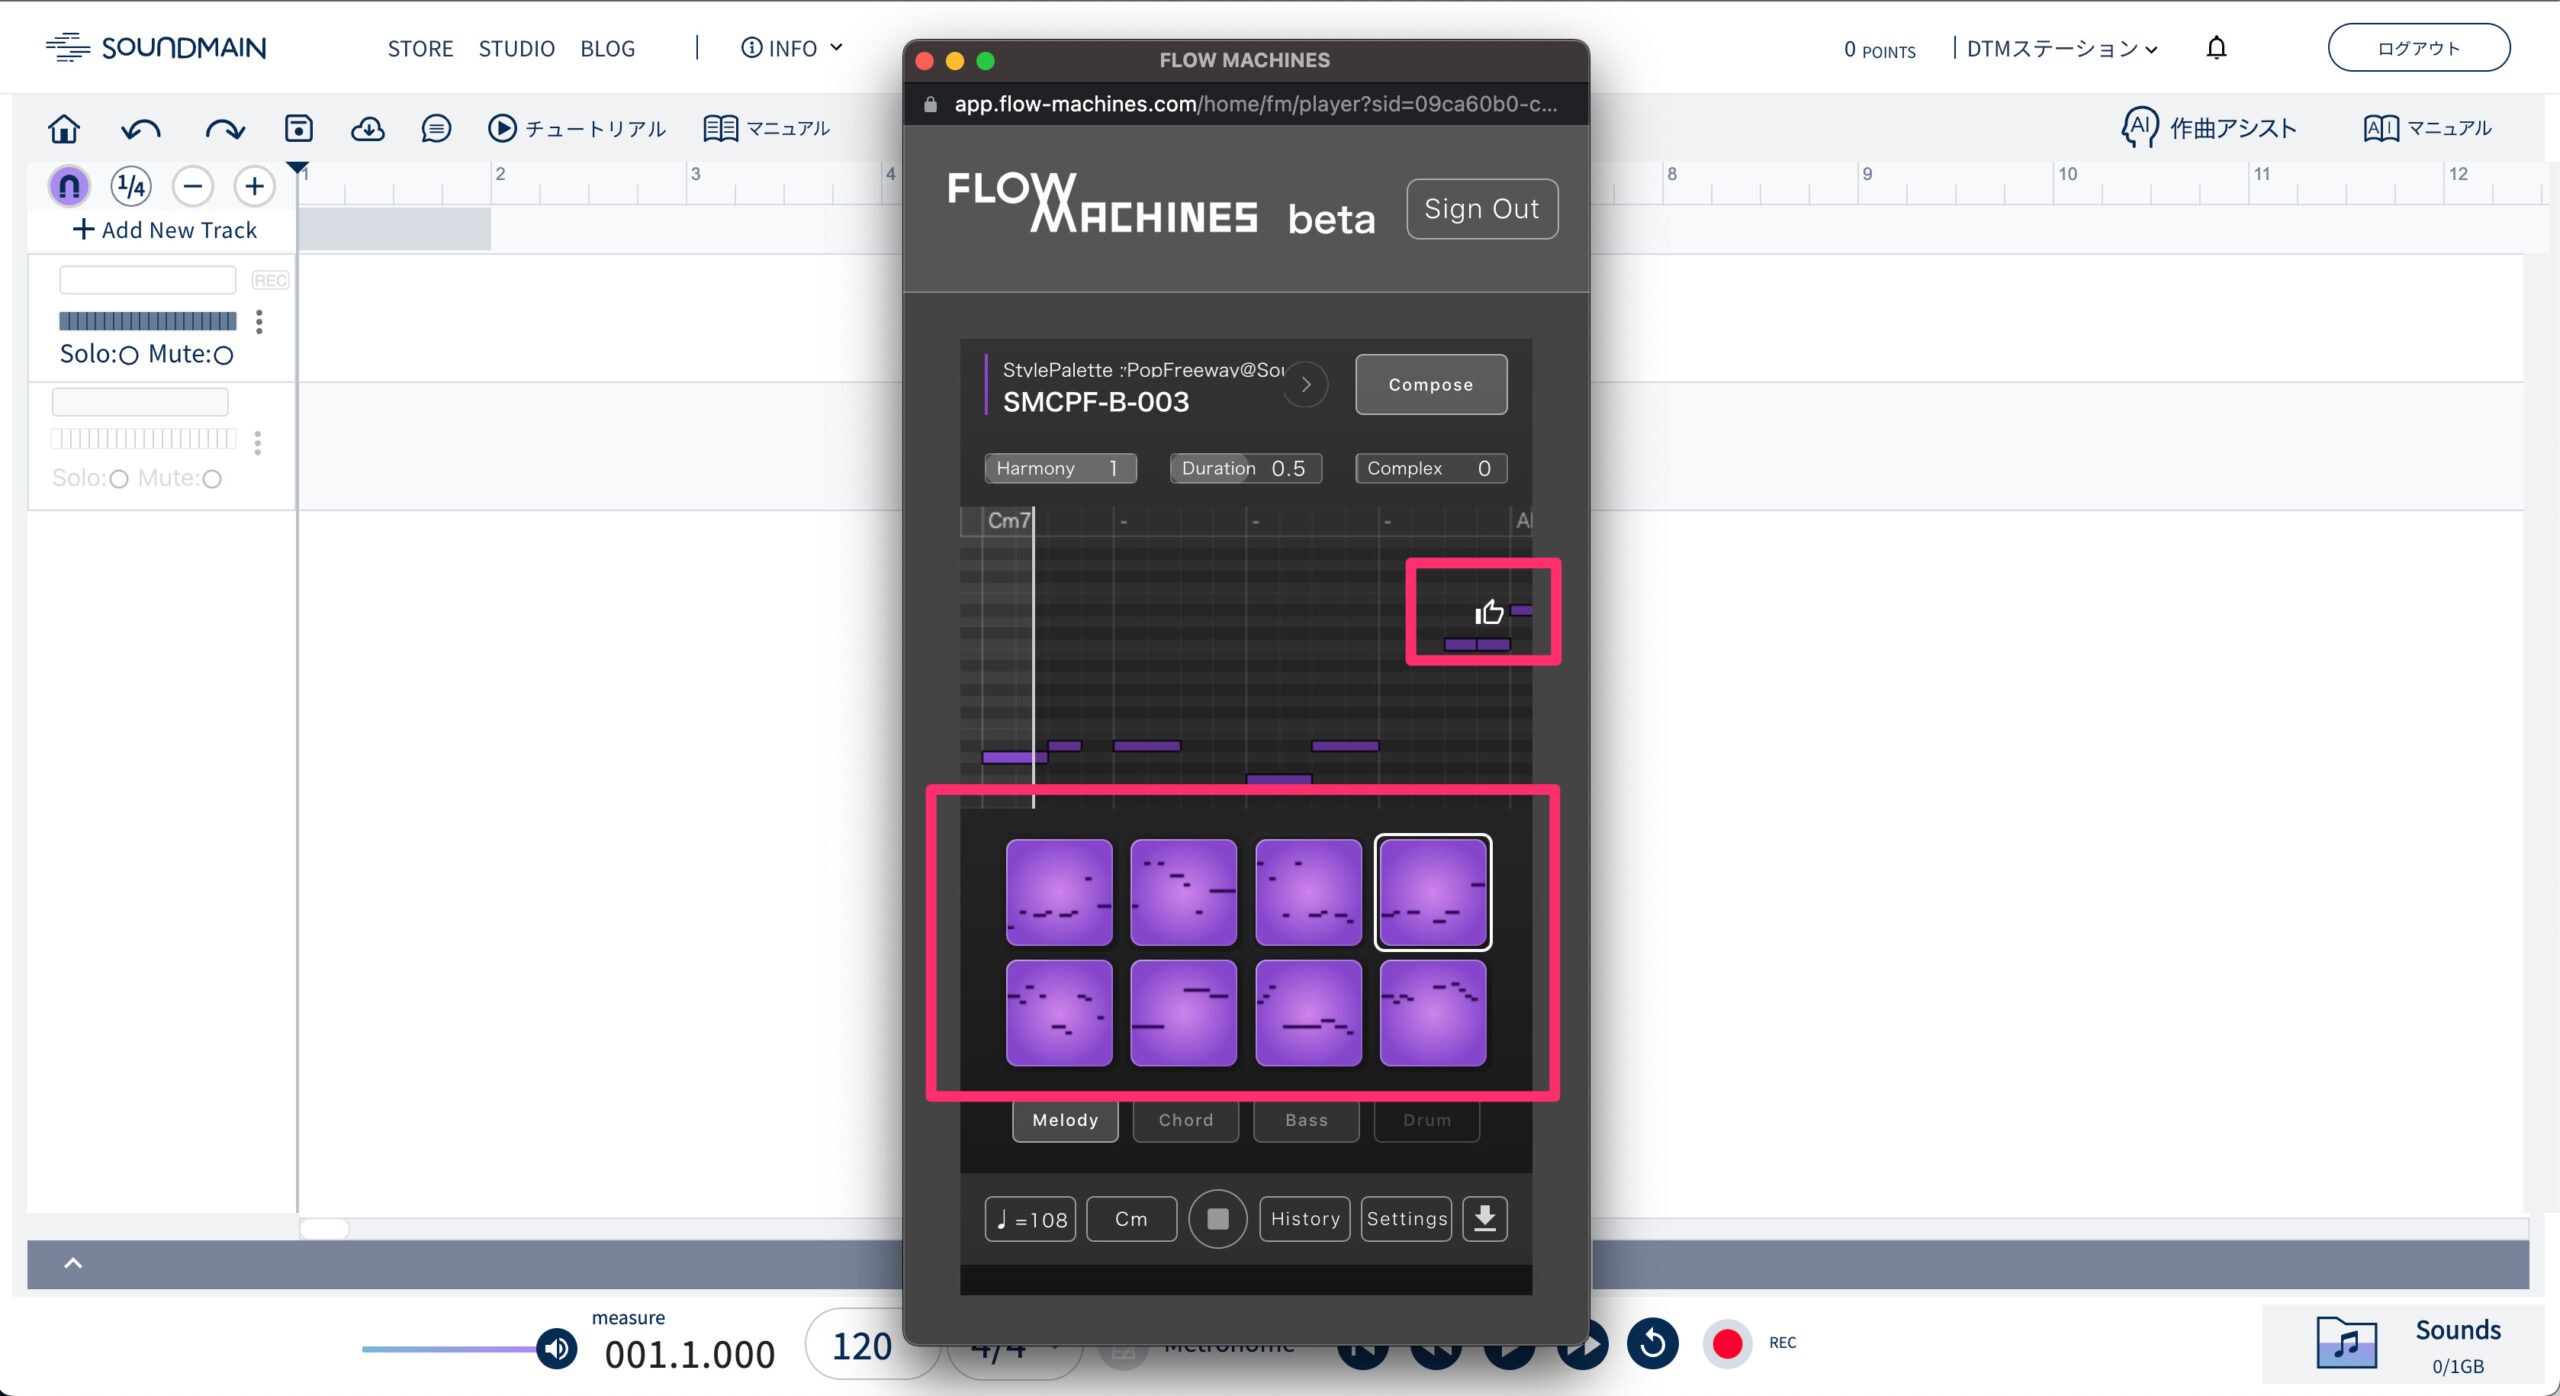This screenshot has width=2560, height=1396.
Task: Open Settings in Flow Machines
Action: click(x=1406, y=1218)
